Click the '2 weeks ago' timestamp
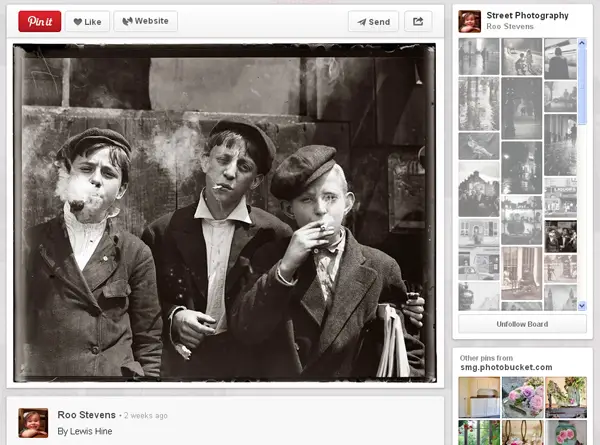 [146, 416]
